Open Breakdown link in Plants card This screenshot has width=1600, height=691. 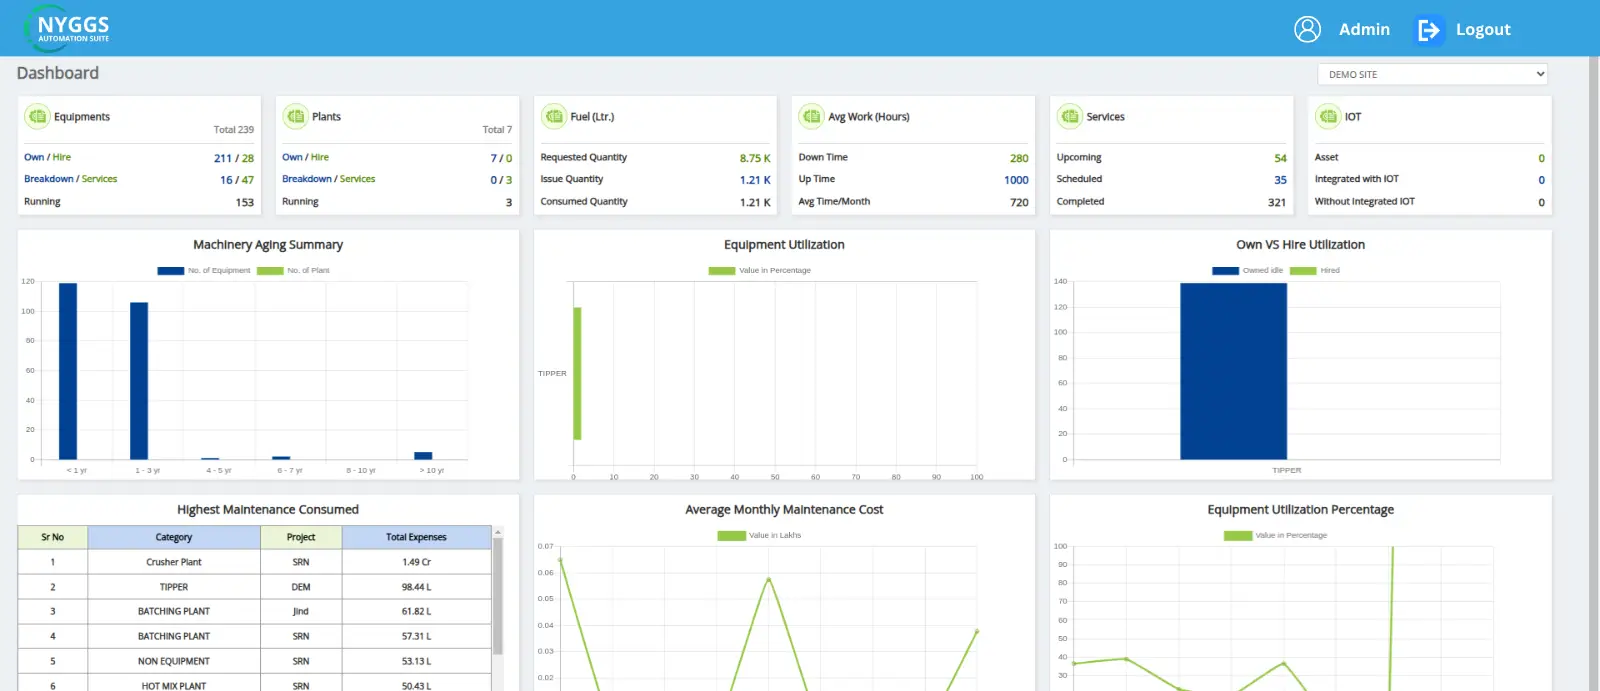(x=307, y=179)
